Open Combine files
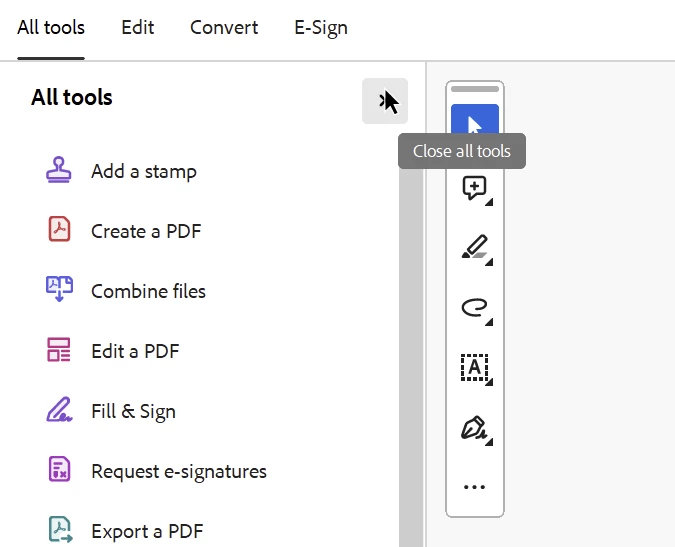Screen dimensions: 675x547 pyautogui.click(x=148, y=291)
